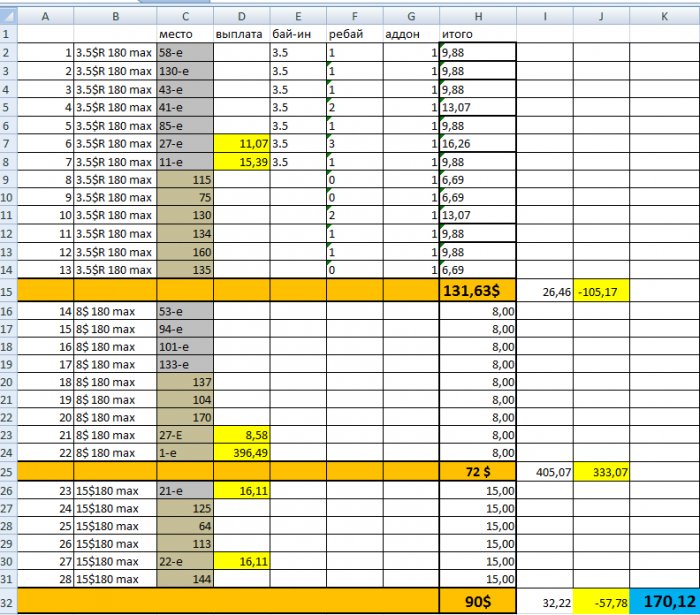Select the '21-е' place cell
The image size is (700, 615).
click(x=185, y=491)
